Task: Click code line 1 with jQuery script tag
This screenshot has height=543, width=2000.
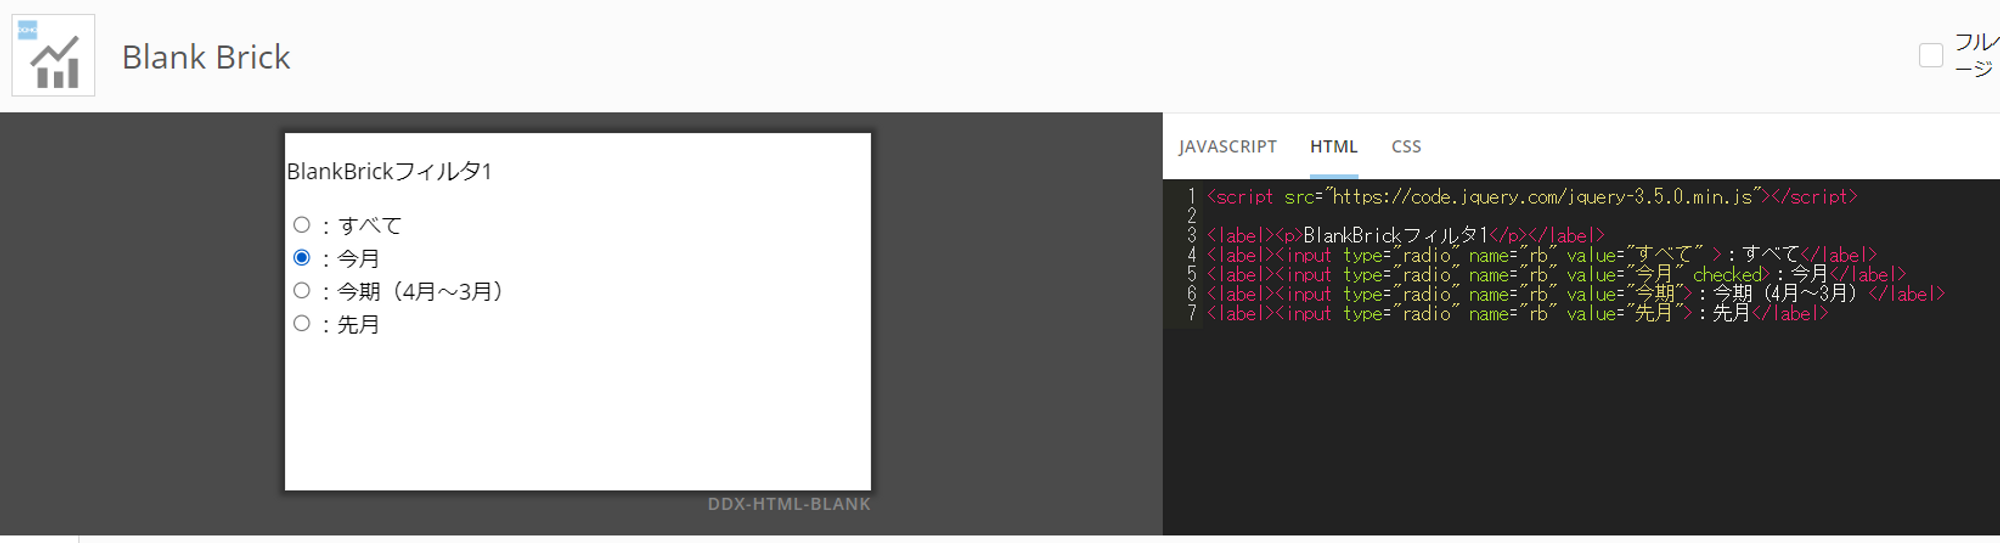Action: pyautogui.click(x=1532, y=197)
